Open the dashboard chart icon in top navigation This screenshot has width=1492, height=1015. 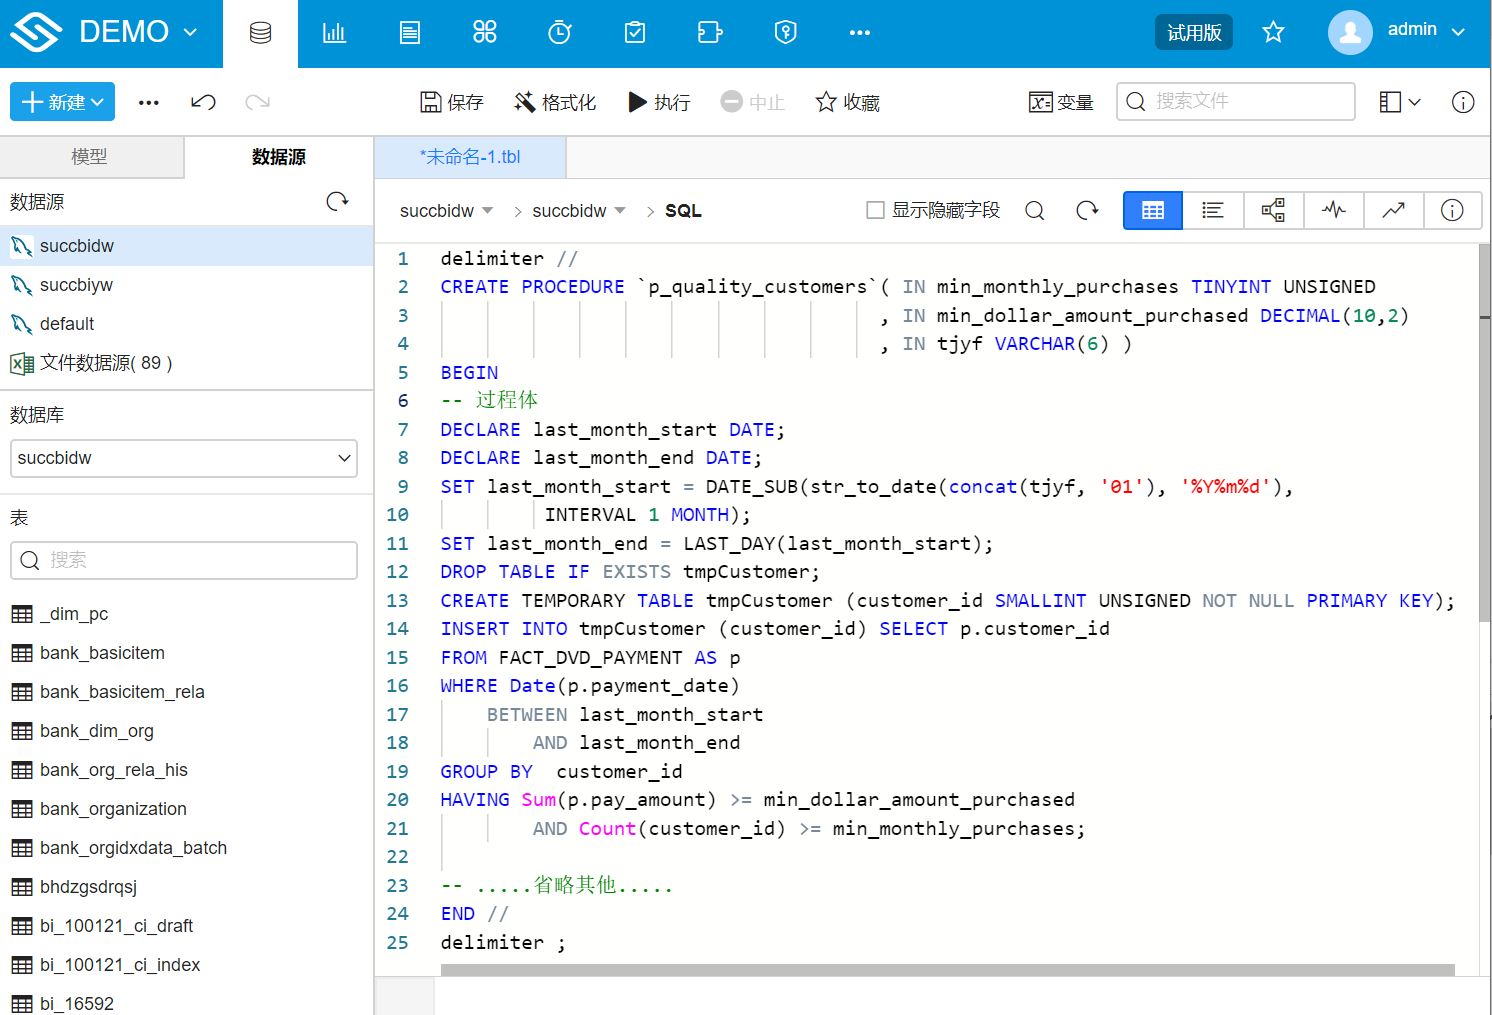pyautogui.click(x=334, y=33)
